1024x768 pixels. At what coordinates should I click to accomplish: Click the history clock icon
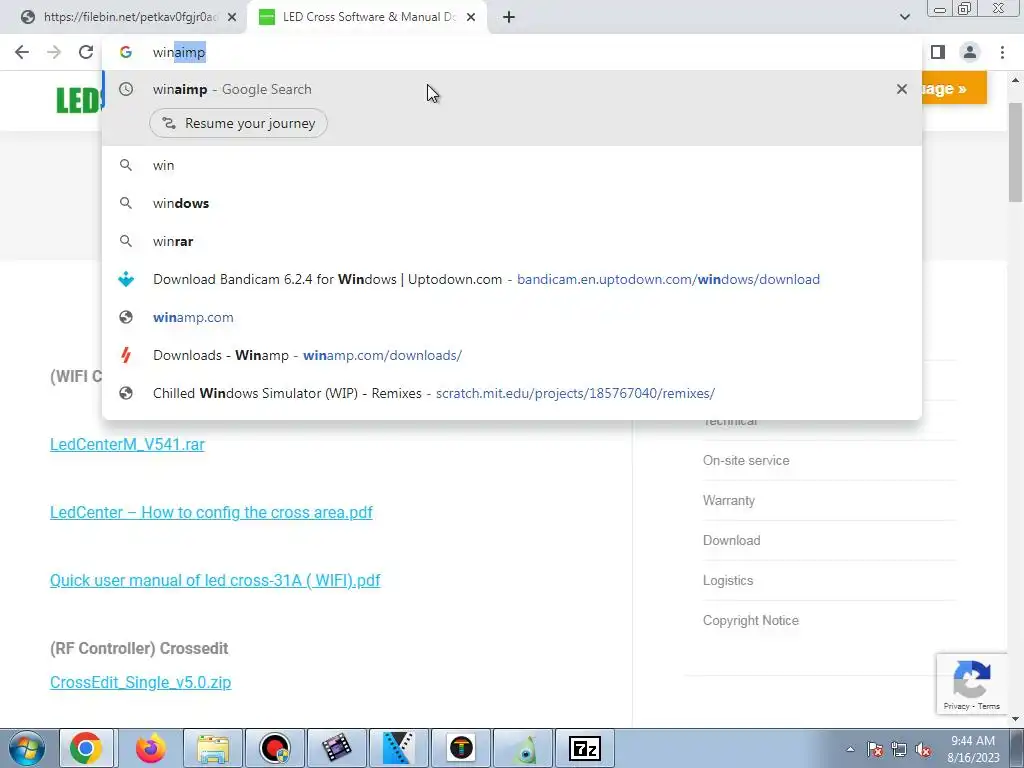126,89
